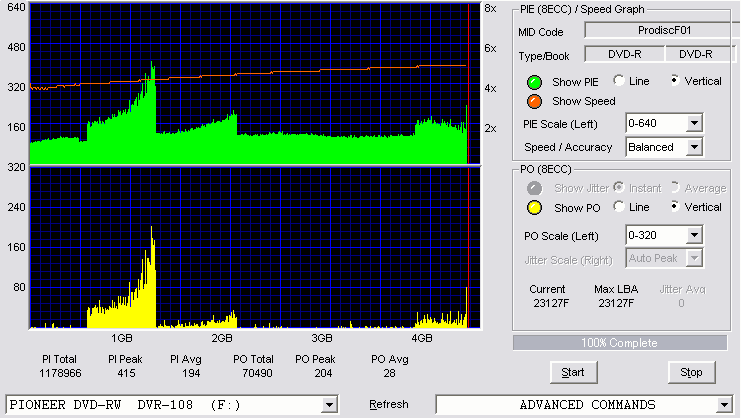Viewport: 741px width, 418px height.
Task: Click the Jitter Scale (Right) label
Action: coord(568,260)
